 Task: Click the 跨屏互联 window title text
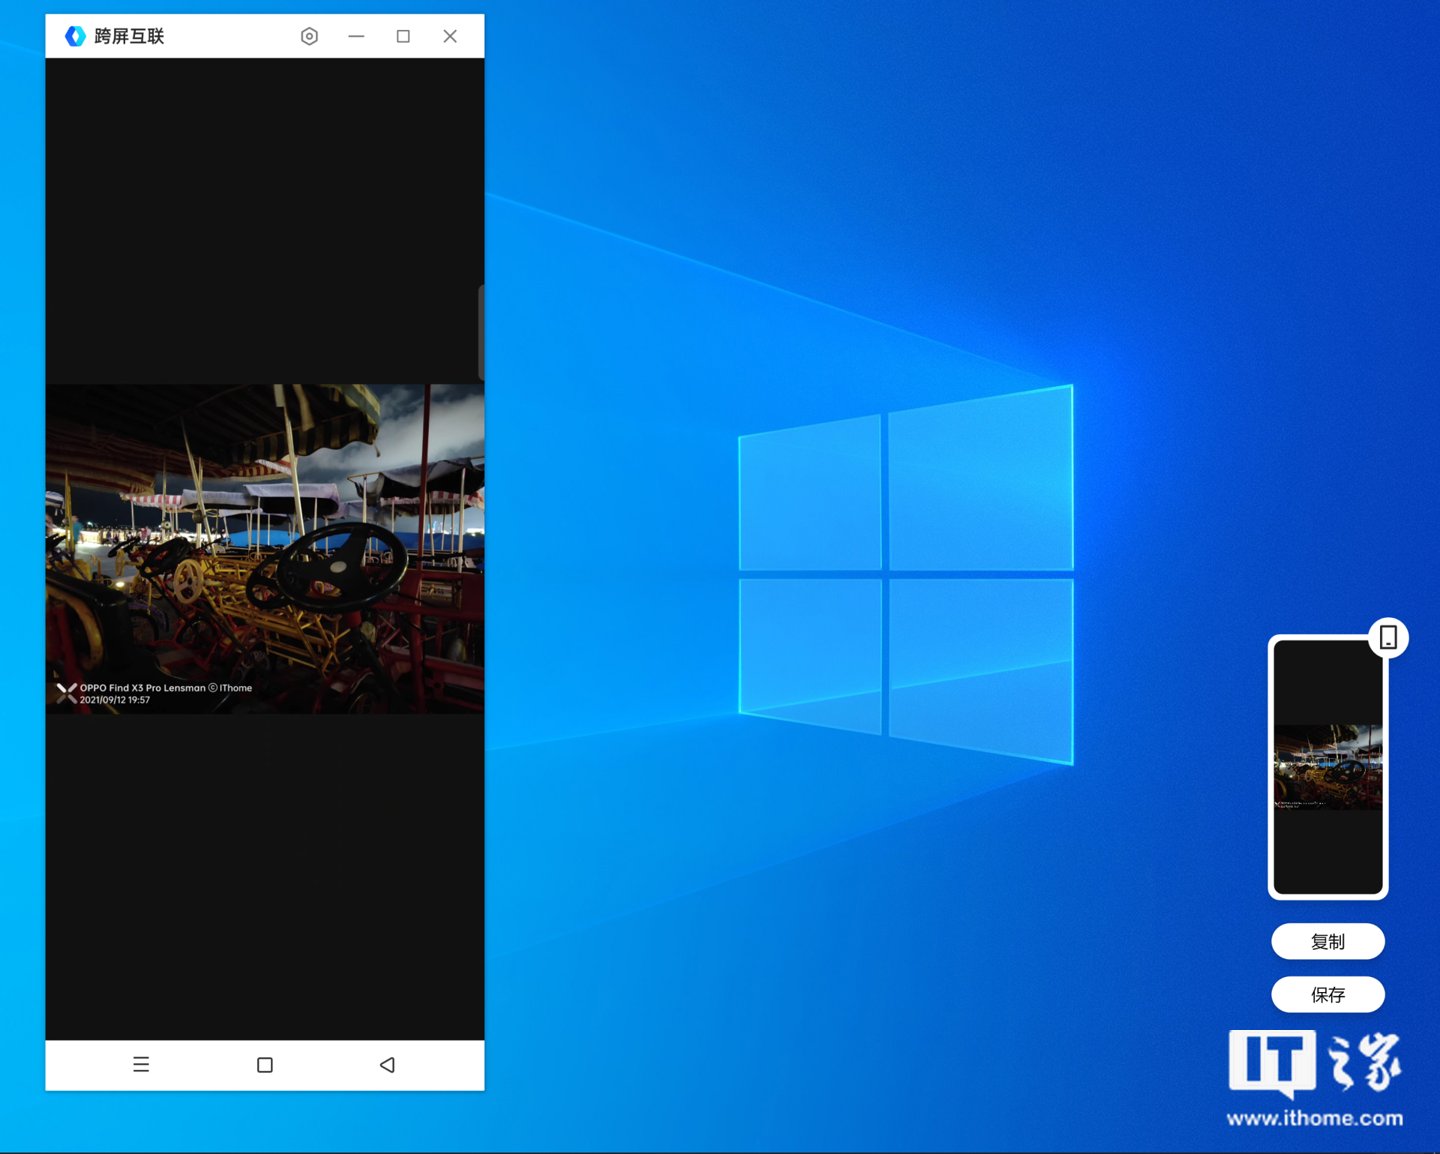129,36
